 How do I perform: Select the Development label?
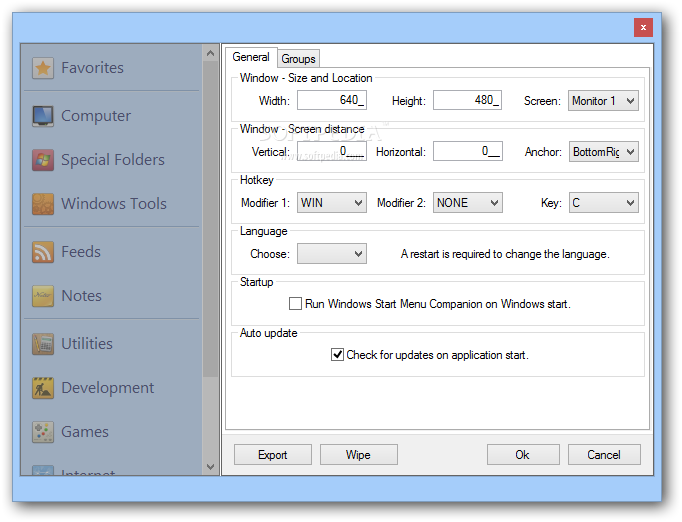tap(107, 388)
